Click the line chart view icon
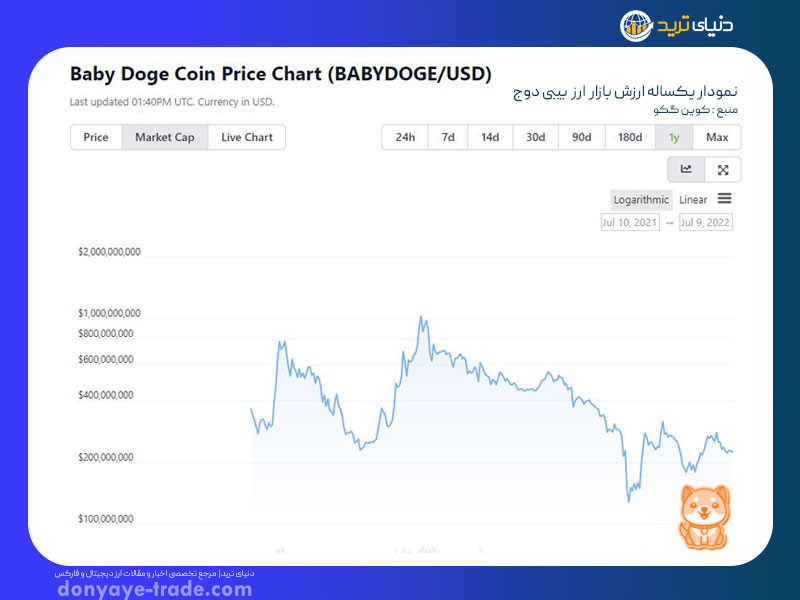This screenshot has width=800, height=600. (x=686, y=169)
